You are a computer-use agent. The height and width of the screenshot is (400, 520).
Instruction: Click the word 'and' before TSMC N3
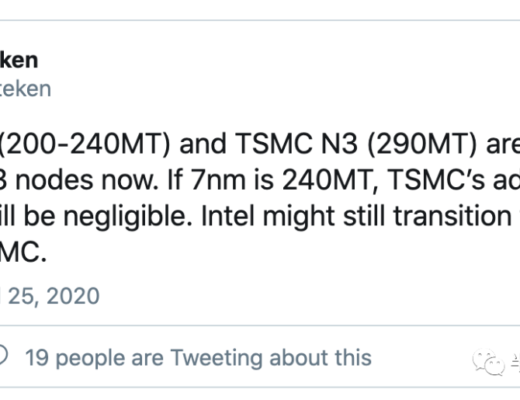tap(203, 144)
